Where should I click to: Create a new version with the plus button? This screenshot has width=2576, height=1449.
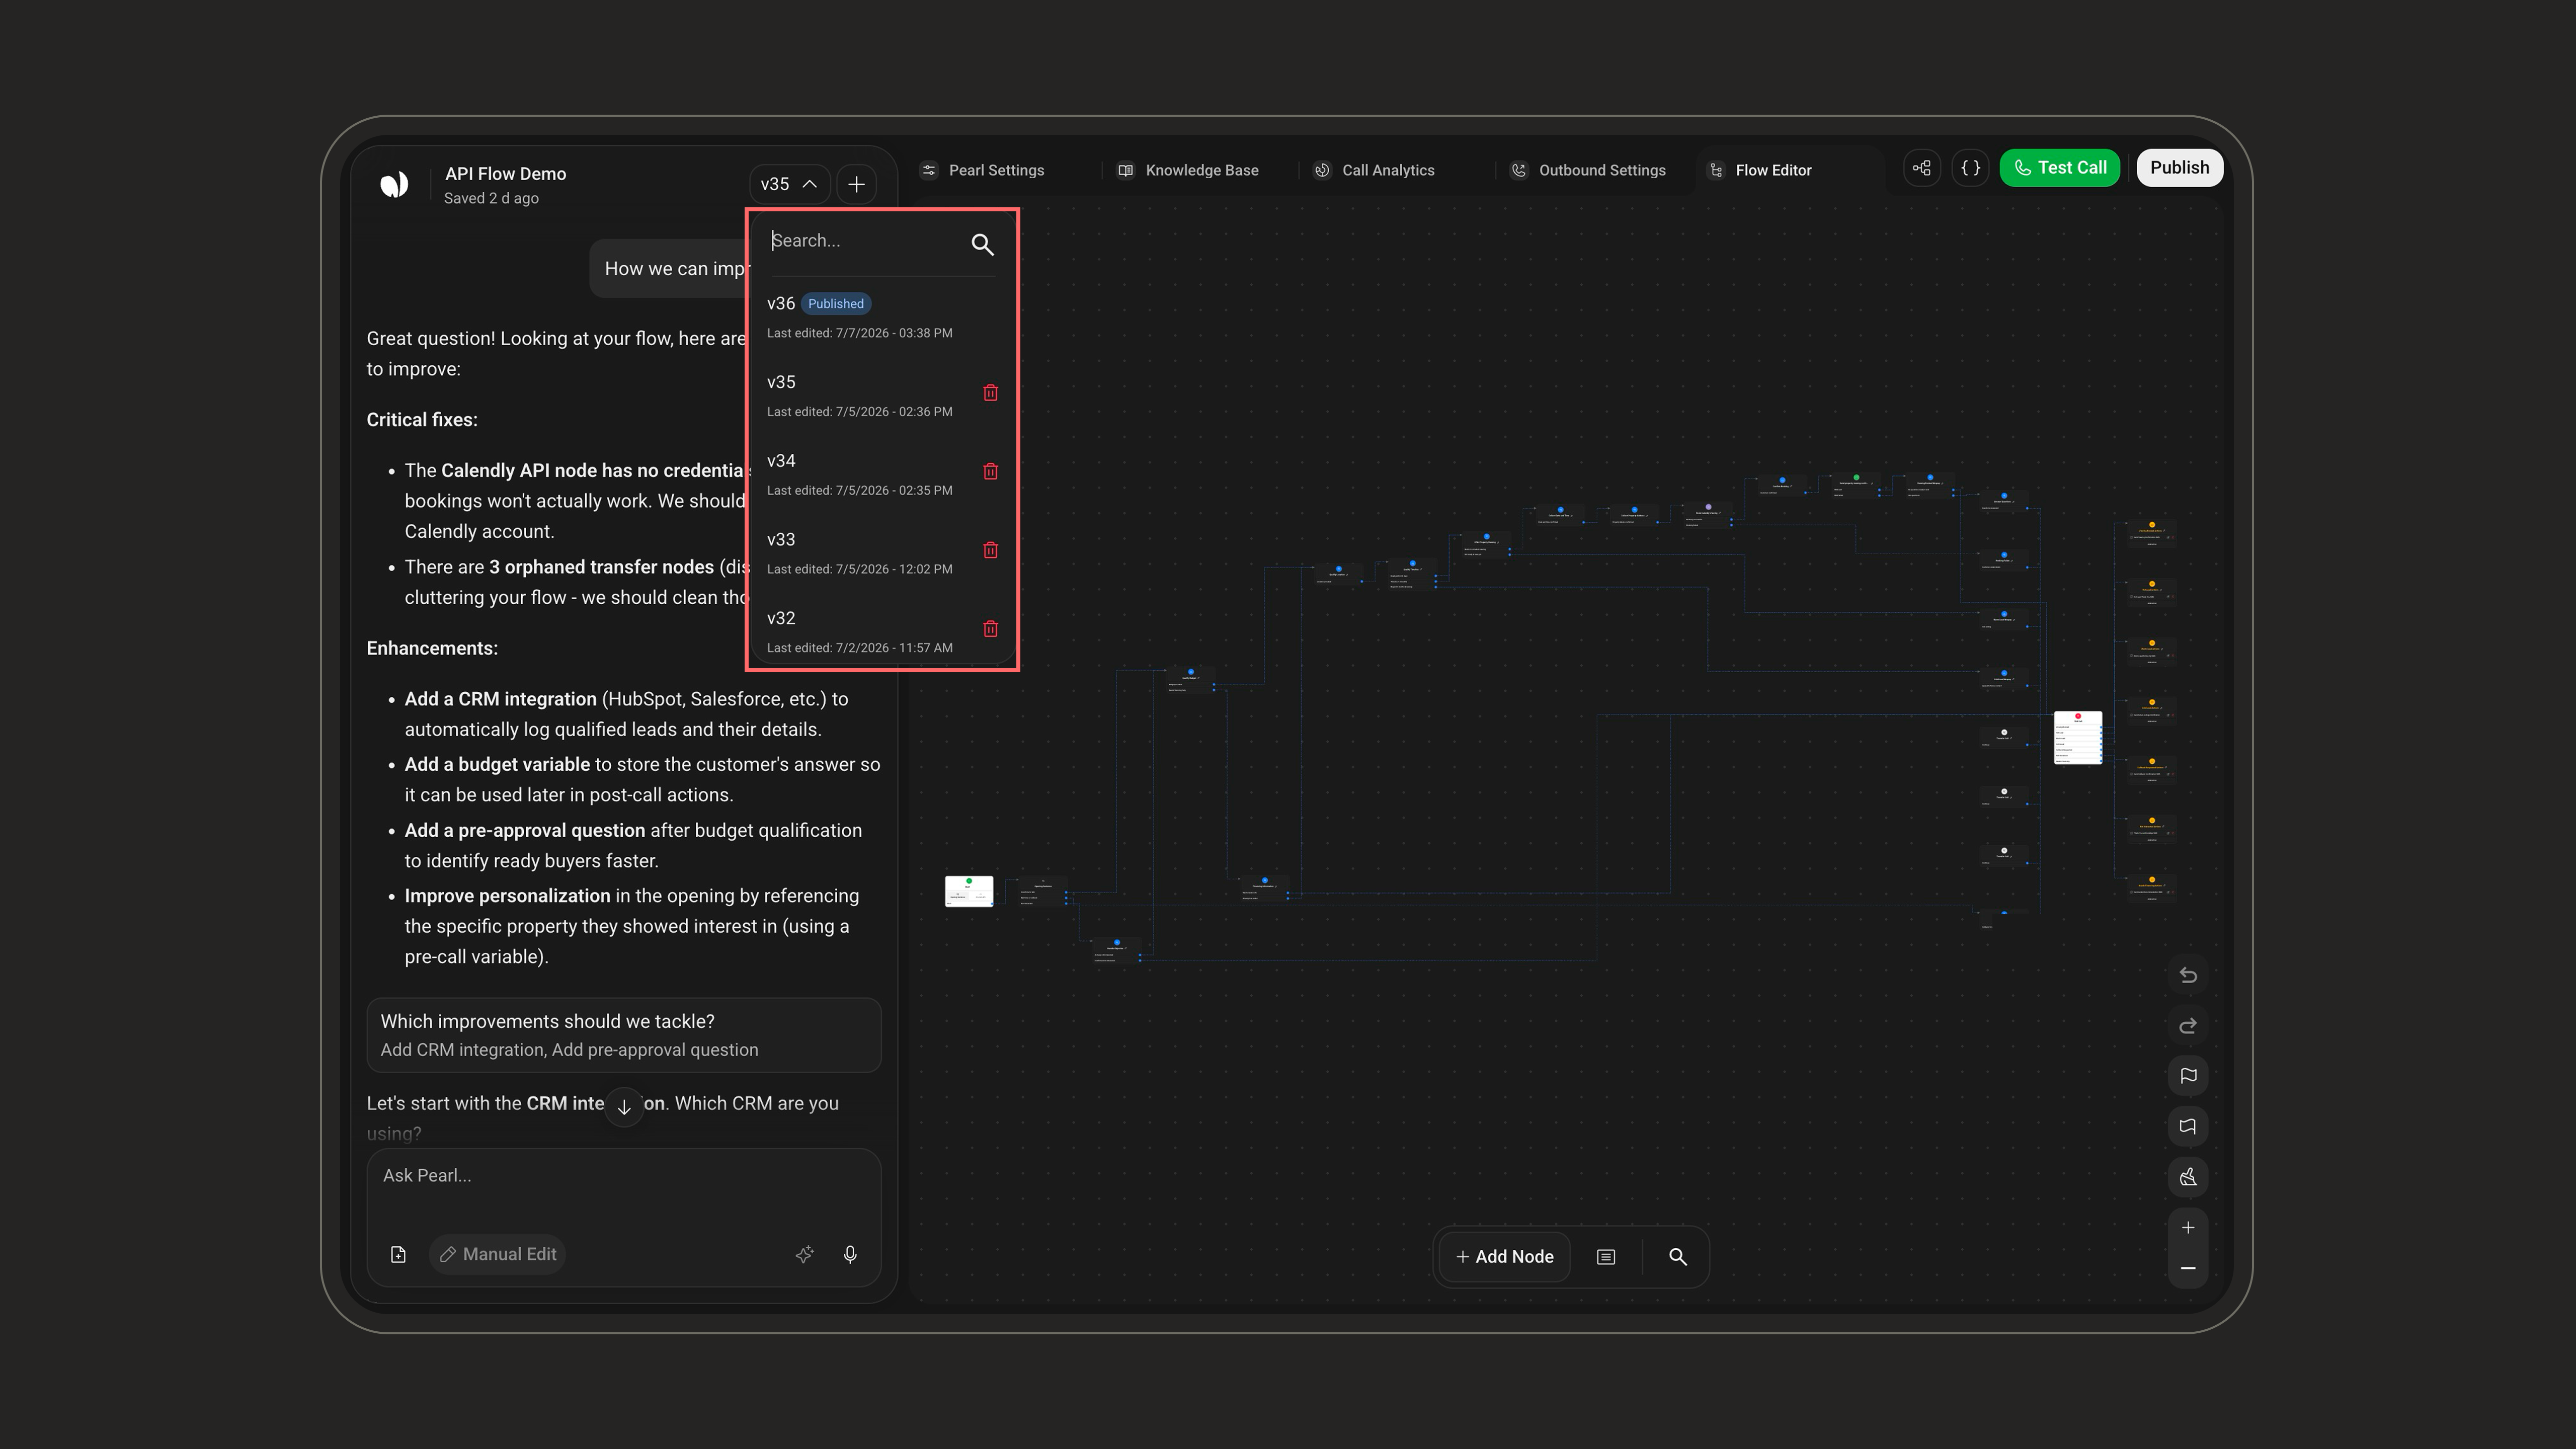tap(856, 184)
